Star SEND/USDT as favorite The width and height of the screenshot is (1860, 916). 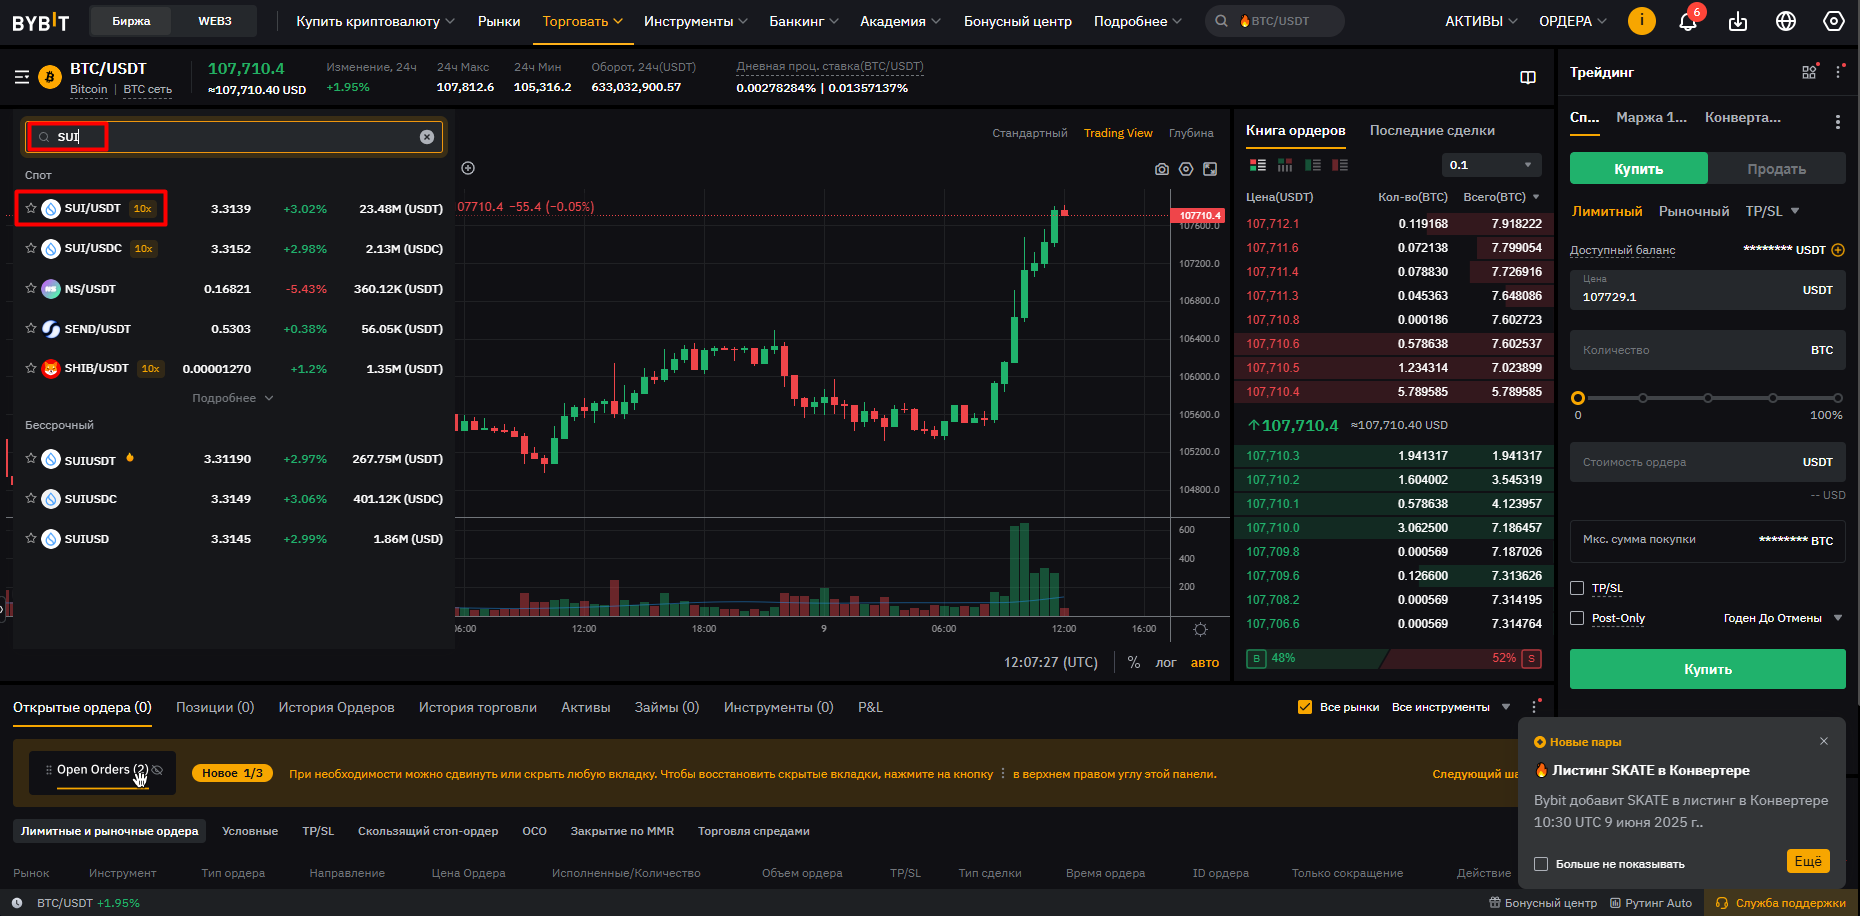pos(31,328)
